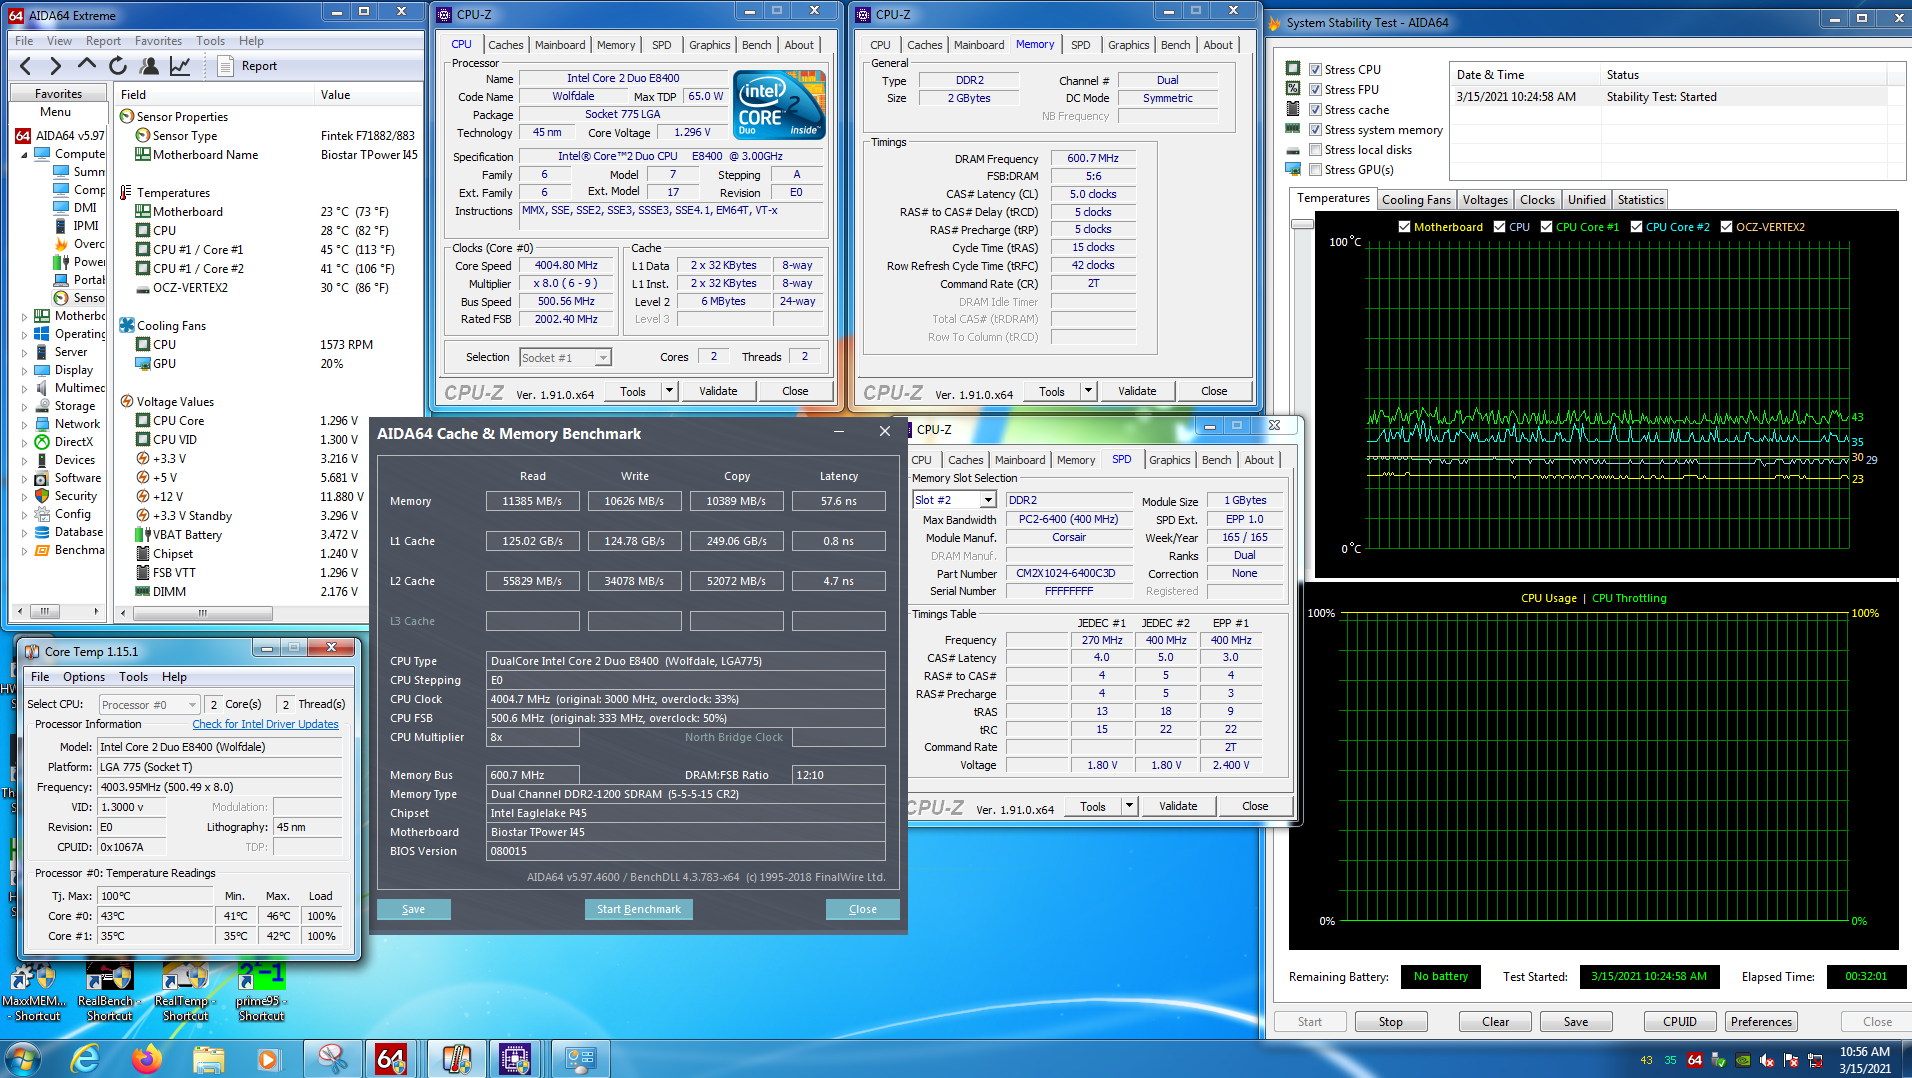Image resolution: width=1912 pixels, height=1078 pixels.
Task: Uncheck Motherboard in temperature graph legend
Action: (x=1405, y=227)
